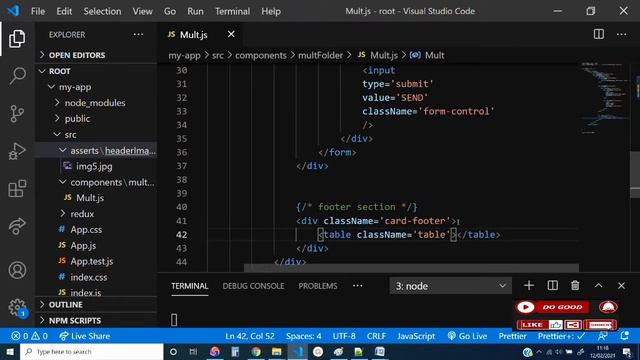The height and width of the screenshot is (360, 640).
Task: Open the View menu
Action: click(142, 11)
